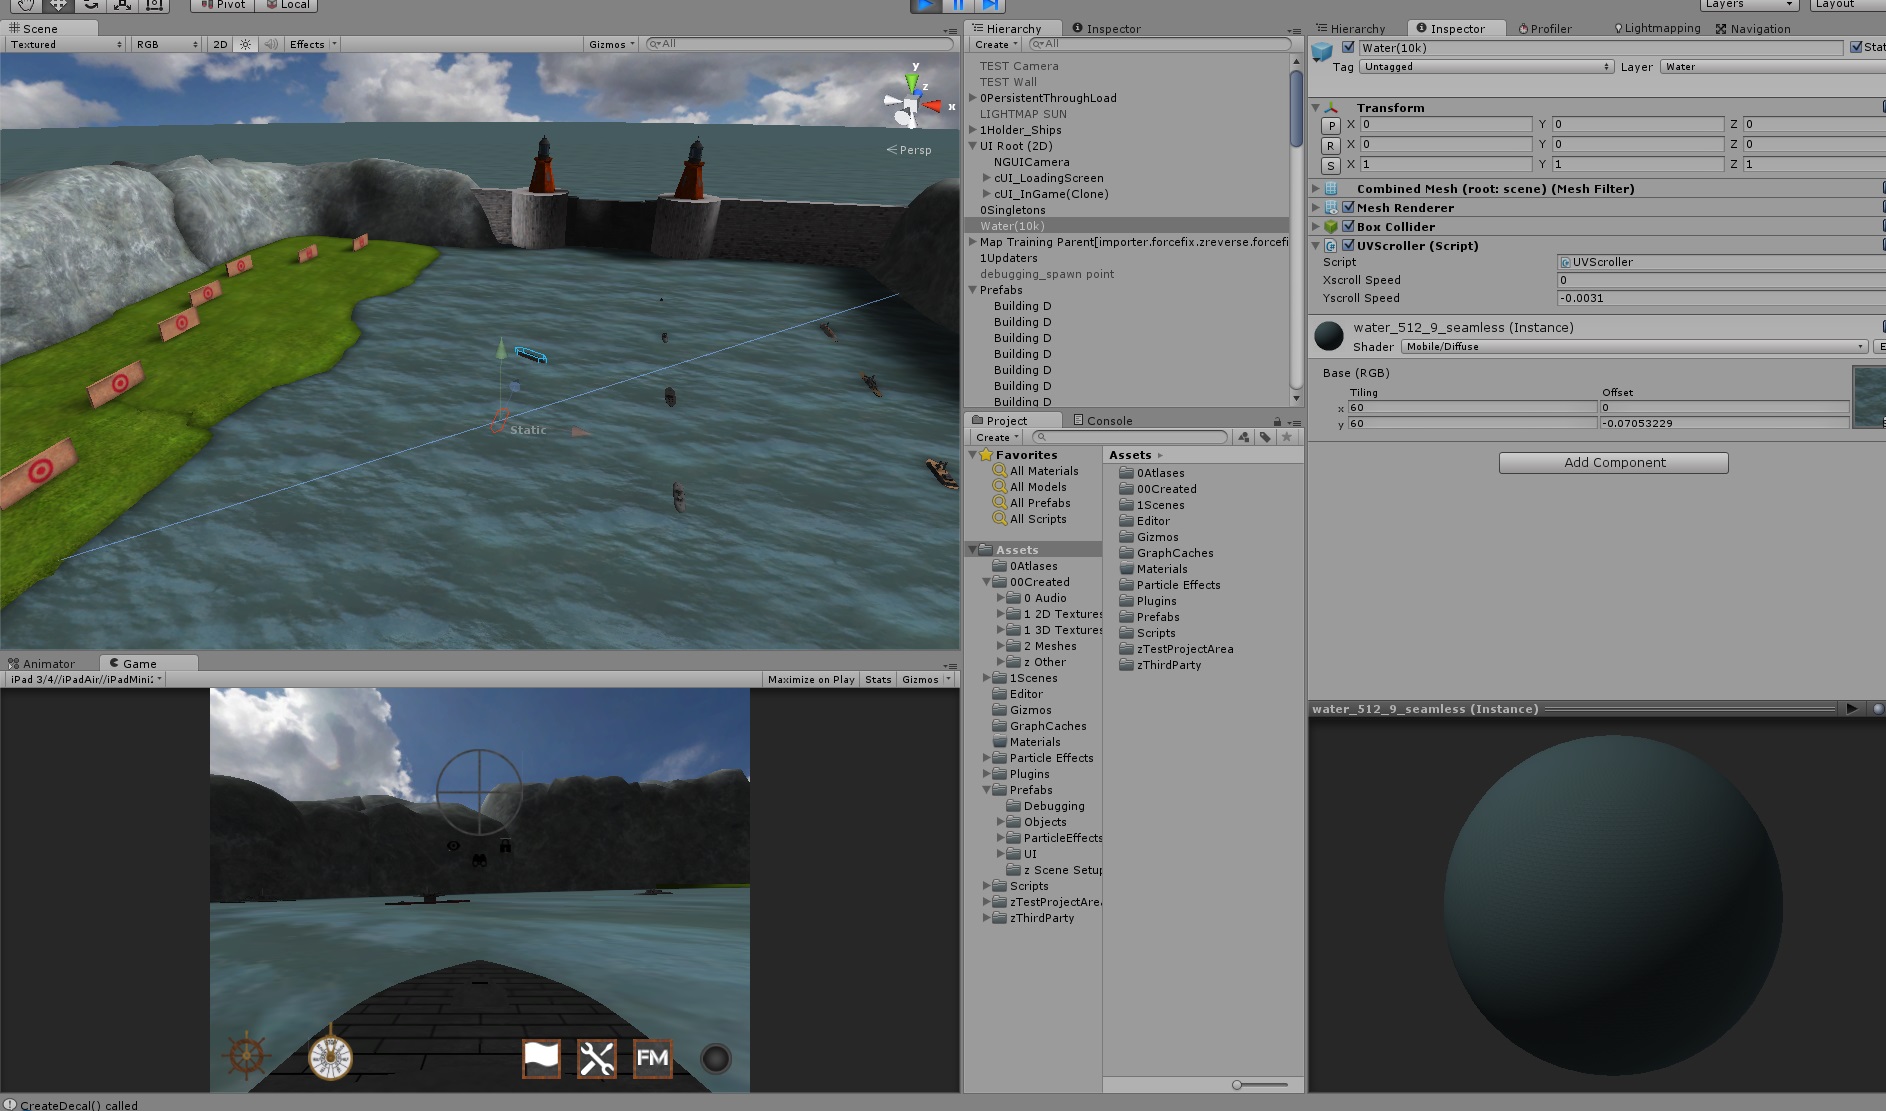Click search by label tag icon
Screen dimensions: 1886x1111
1265,437
